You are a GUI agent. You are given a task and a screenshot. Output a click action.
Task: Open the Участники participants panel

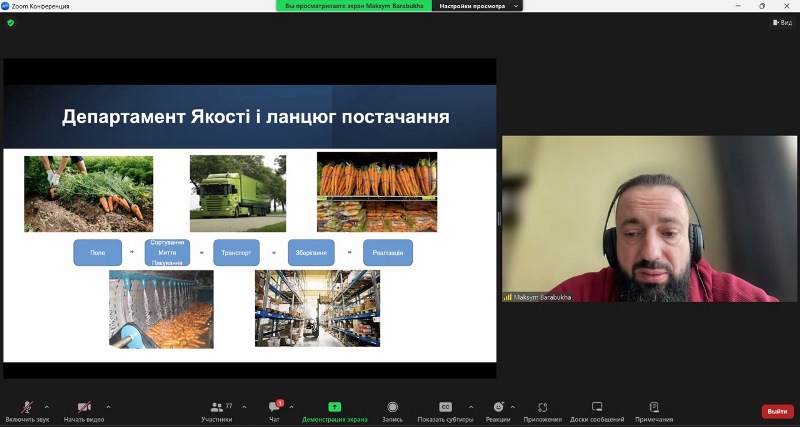tap(216, 408)
